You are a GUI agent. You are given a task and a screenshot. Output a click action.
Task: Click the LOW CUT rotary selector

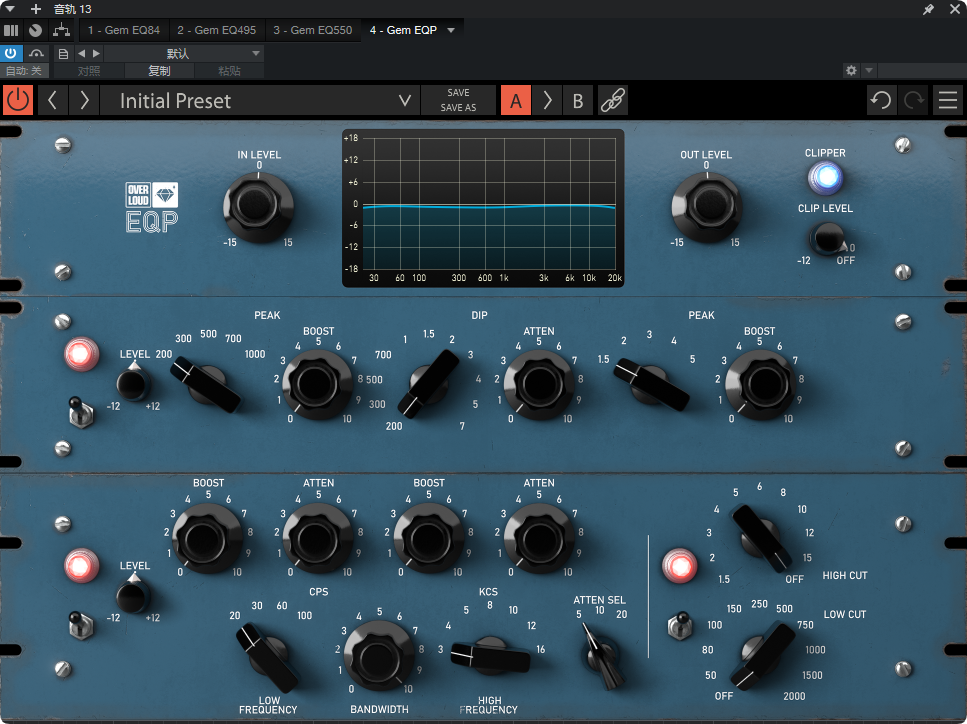(763, 656)
